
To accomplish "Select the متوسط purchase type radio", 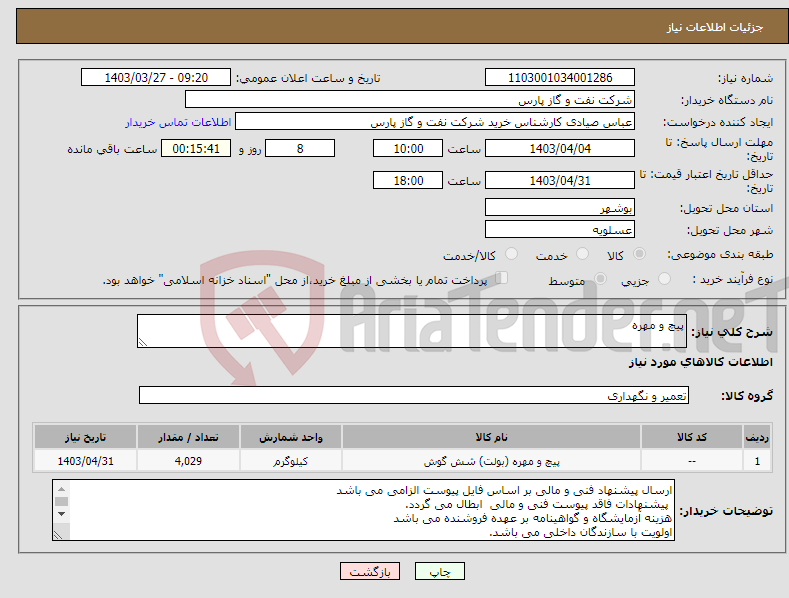I will [600, 279].
